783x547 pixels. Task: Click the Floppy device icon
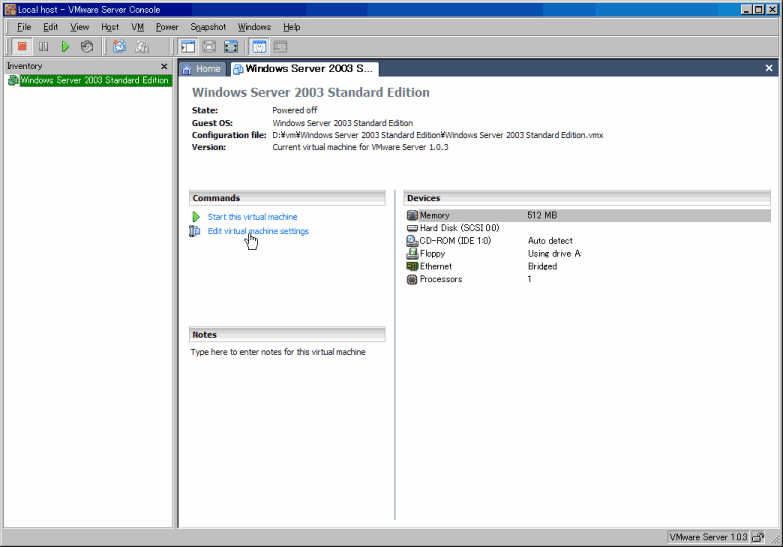(412, 254)
